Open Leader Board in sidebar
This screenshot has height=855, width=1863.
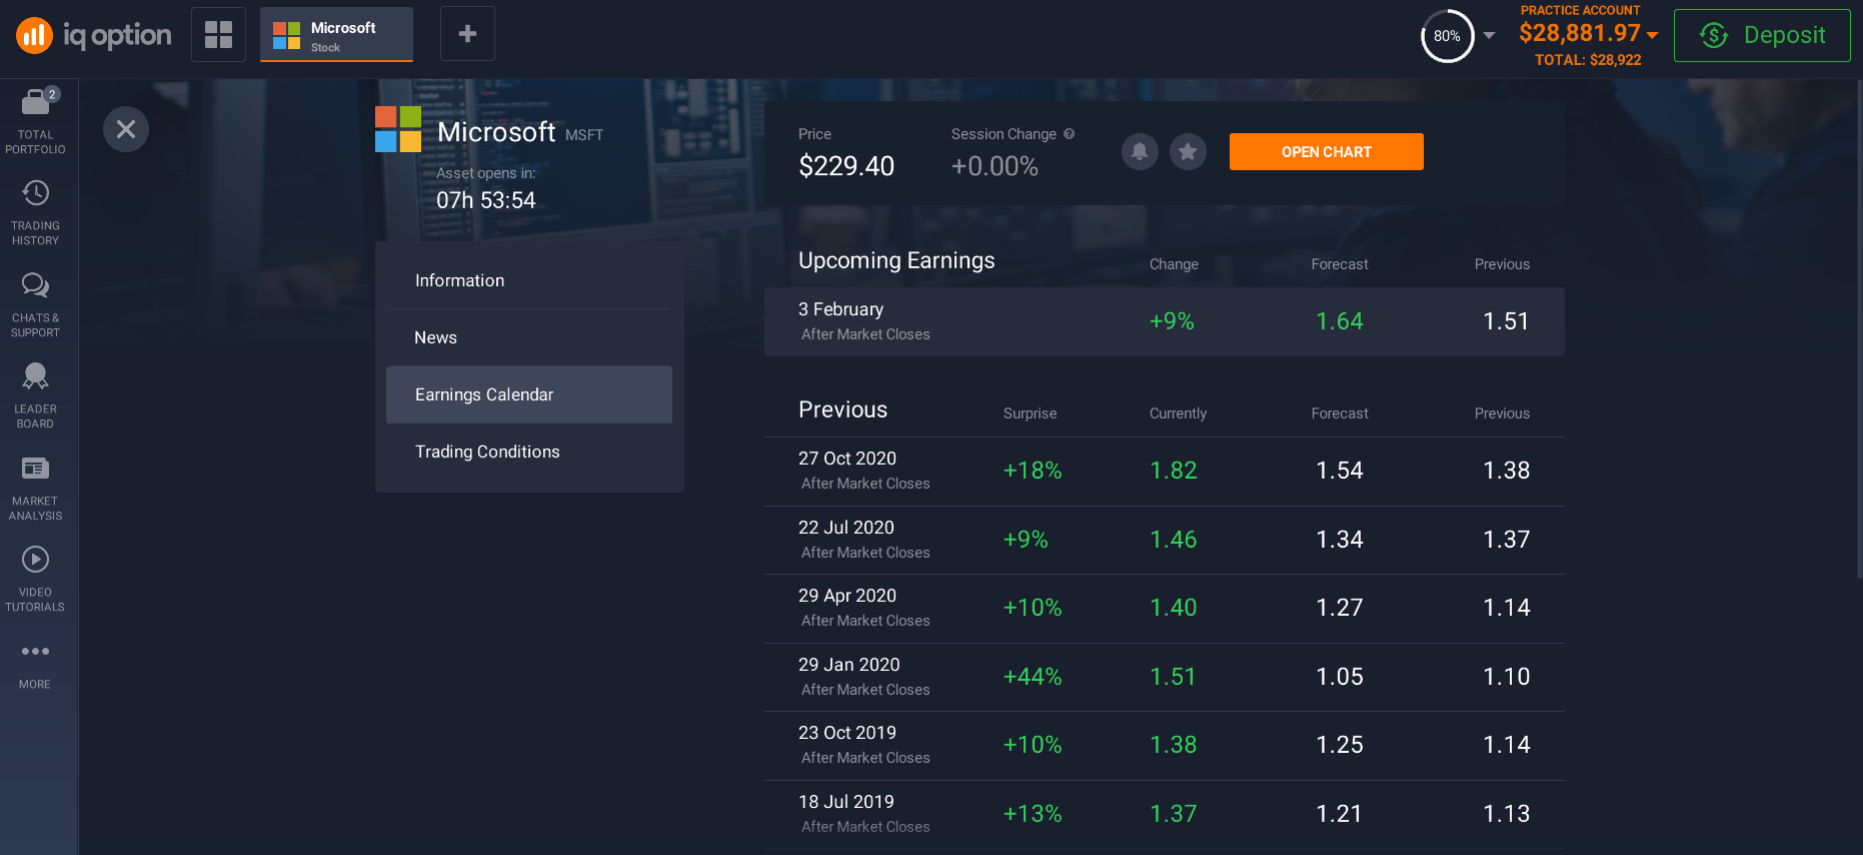pos(36,395)
